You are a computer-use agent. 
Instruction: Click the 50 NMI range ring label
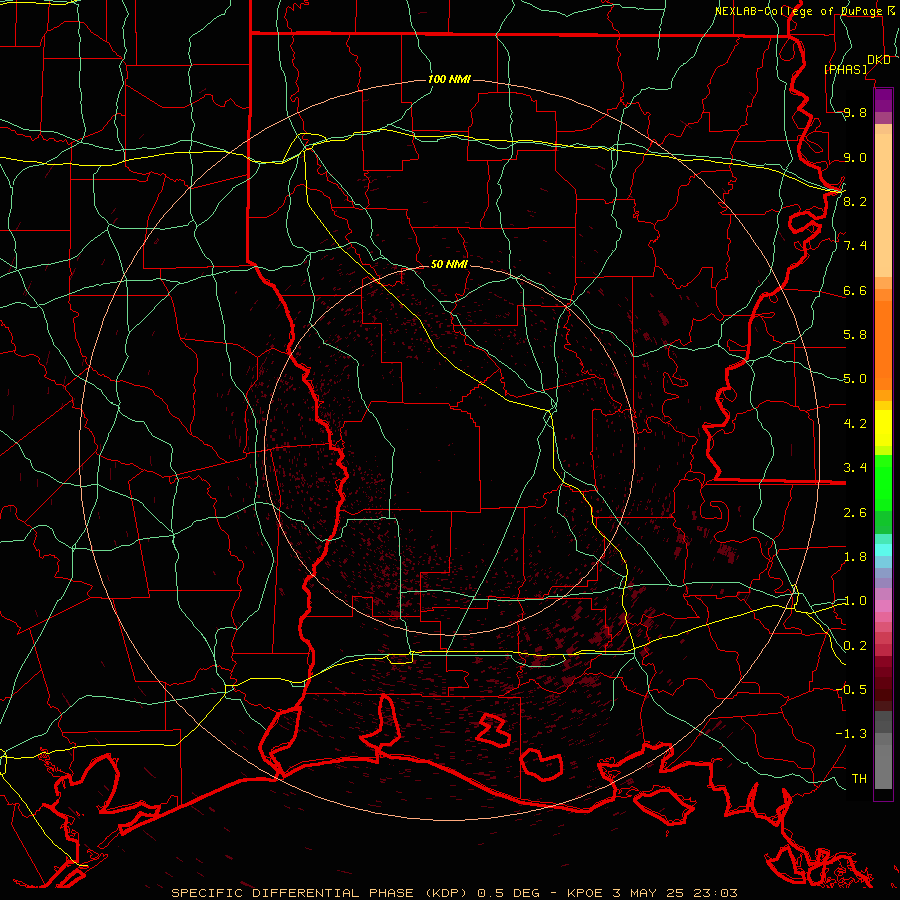(x=449, y=264)
